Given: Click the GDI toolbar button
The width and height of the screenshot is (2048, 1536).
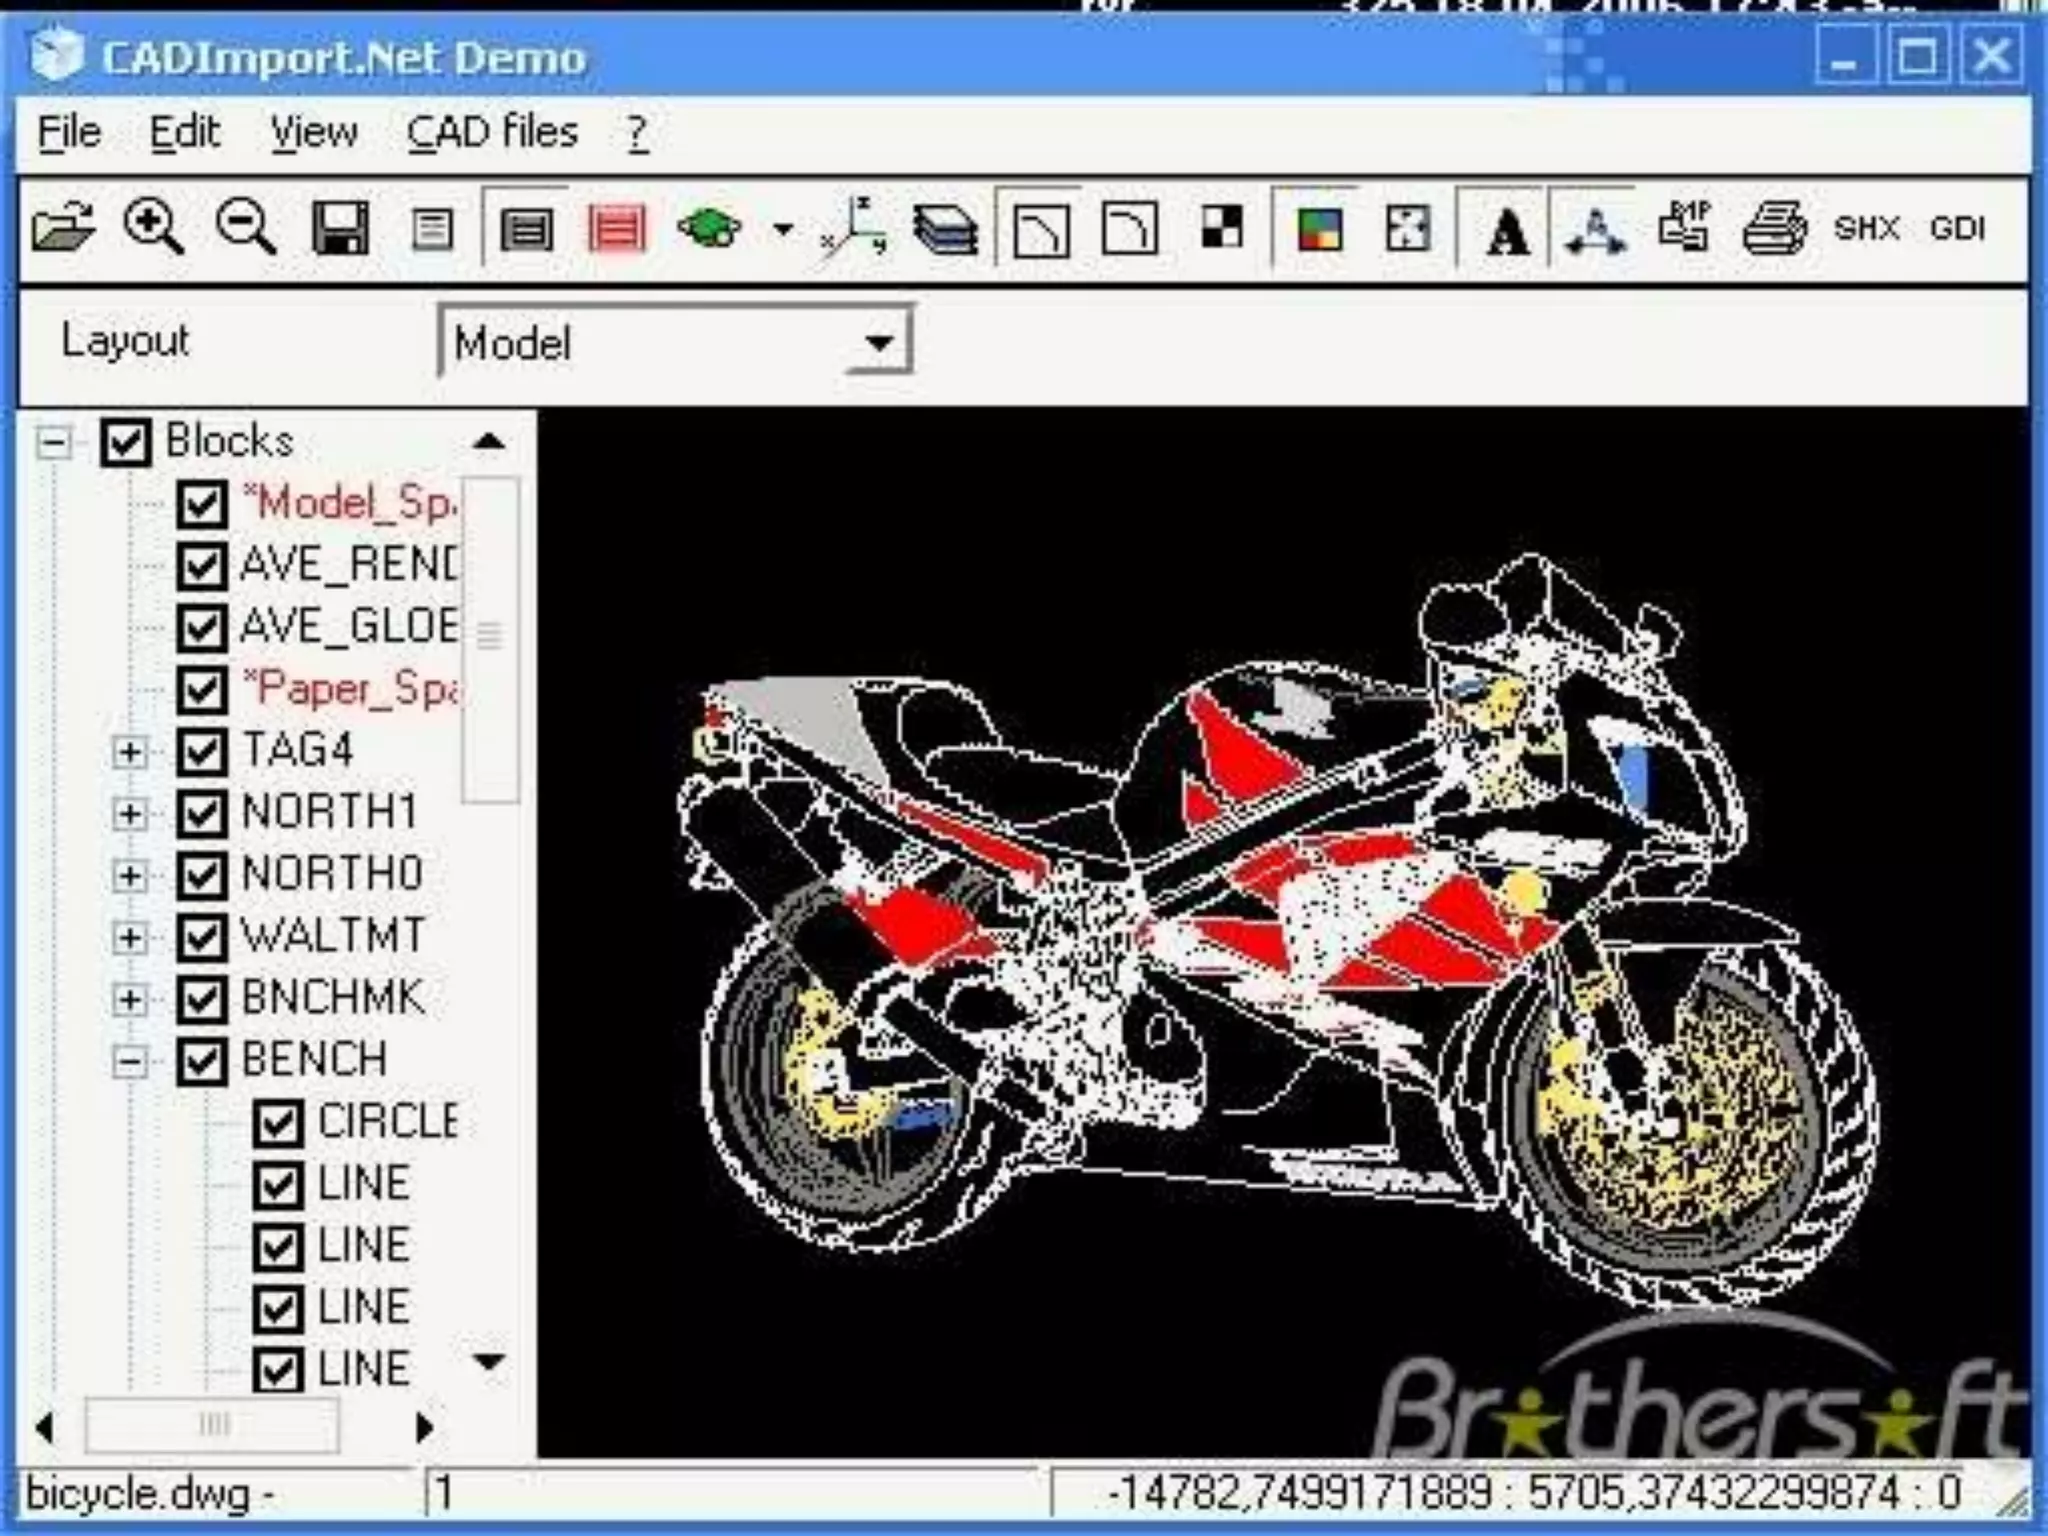Looking at the screenshot, I should 1957,229.
